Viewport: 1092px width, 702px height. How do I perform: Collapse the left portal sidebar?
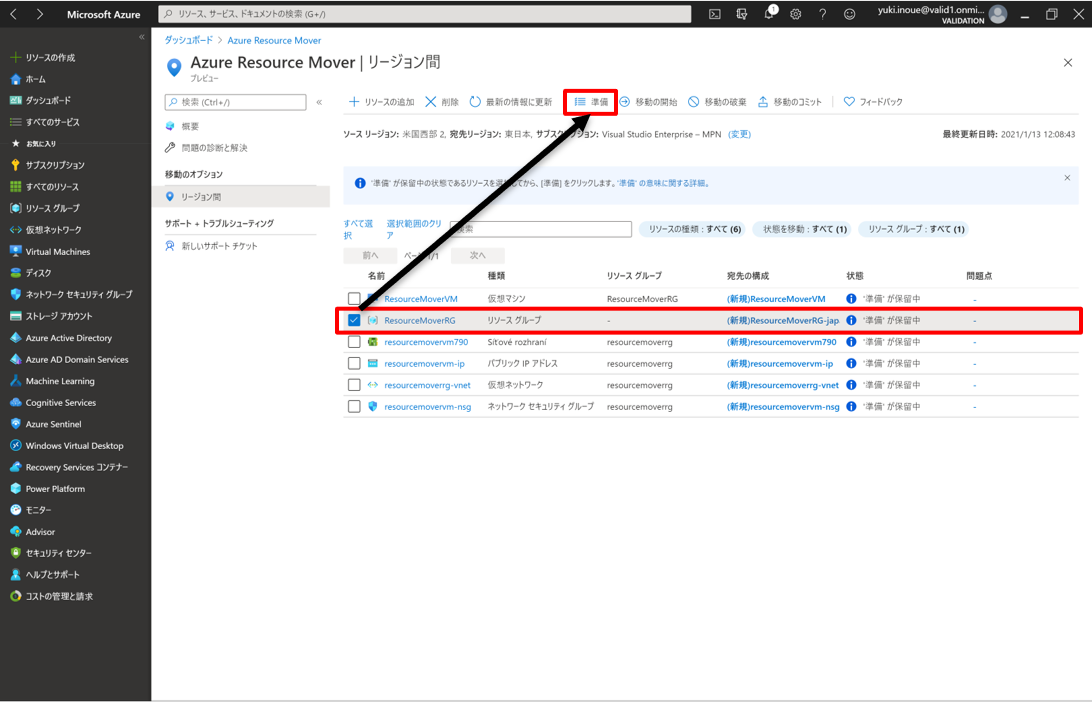click(x=142, y=37)
